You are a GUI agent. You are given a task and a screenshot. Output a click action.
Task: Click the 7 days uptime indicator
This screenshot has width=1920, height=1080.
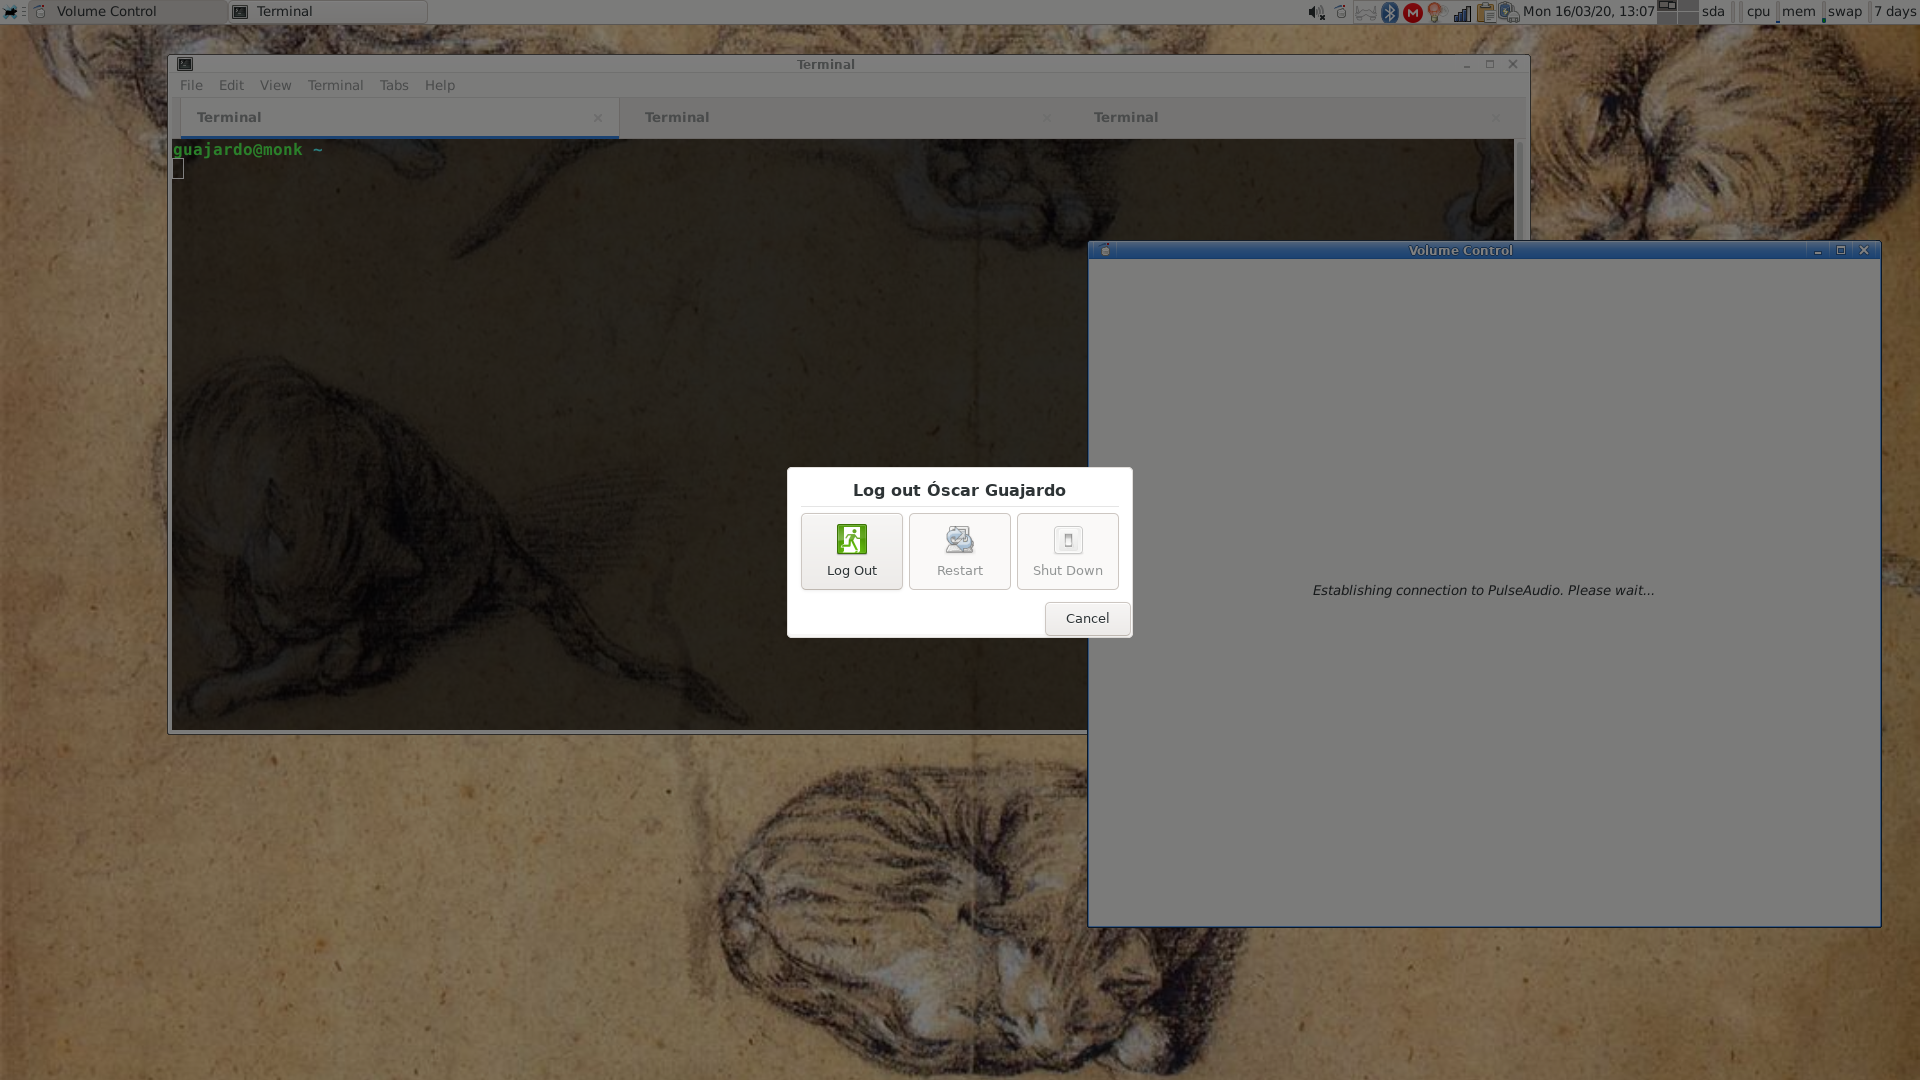tap(1895, 12)
